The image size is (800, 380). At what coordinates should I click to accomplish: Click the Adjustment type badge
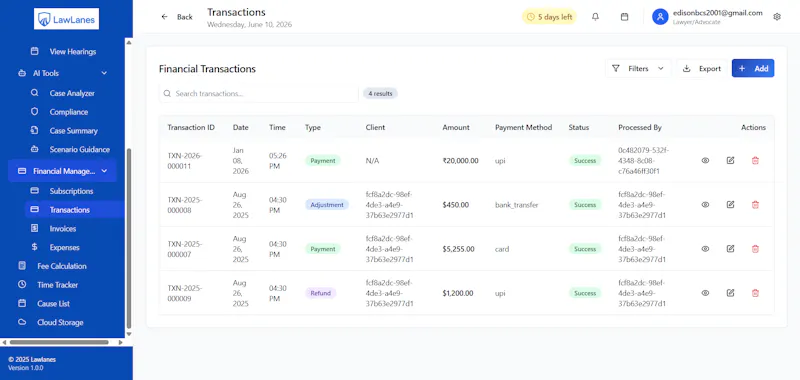pos(327,205)
